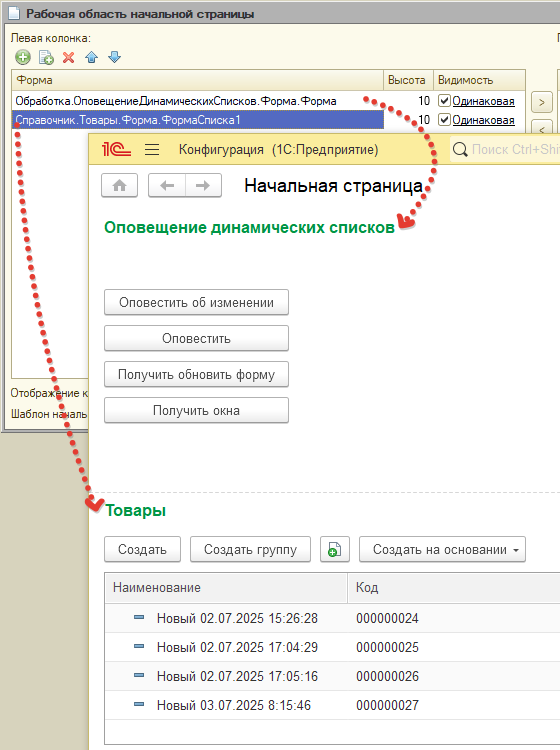Click the Видимость column header
The height and width of the screenshot is (750, 560).
[x=479, y=80]
